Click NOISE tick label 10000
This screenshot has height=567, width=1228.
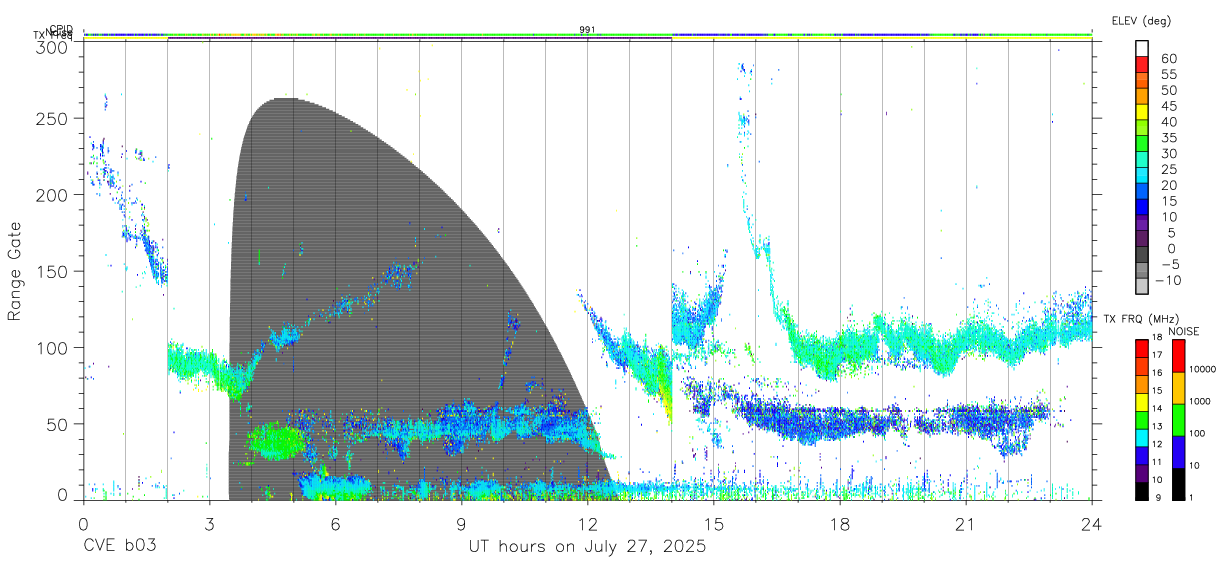pos(1202,370)
